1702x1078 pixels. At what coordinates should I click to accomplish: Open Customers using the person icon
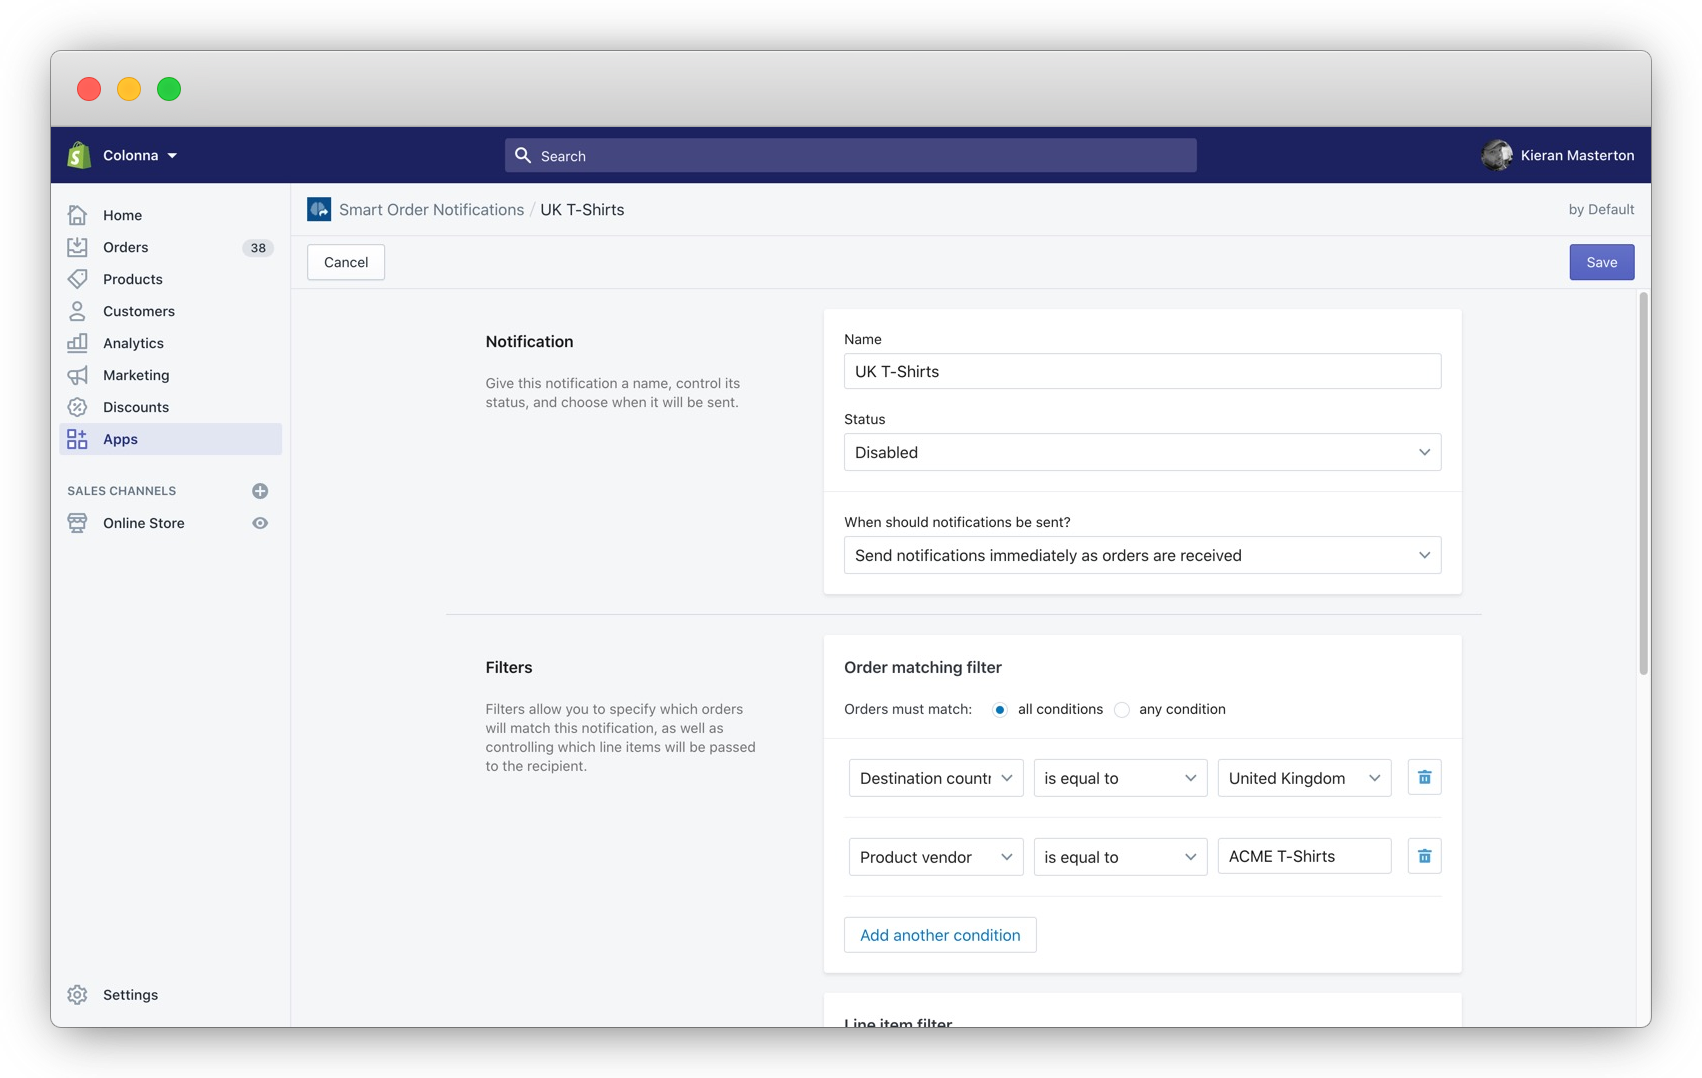click(x=78, y=311)
